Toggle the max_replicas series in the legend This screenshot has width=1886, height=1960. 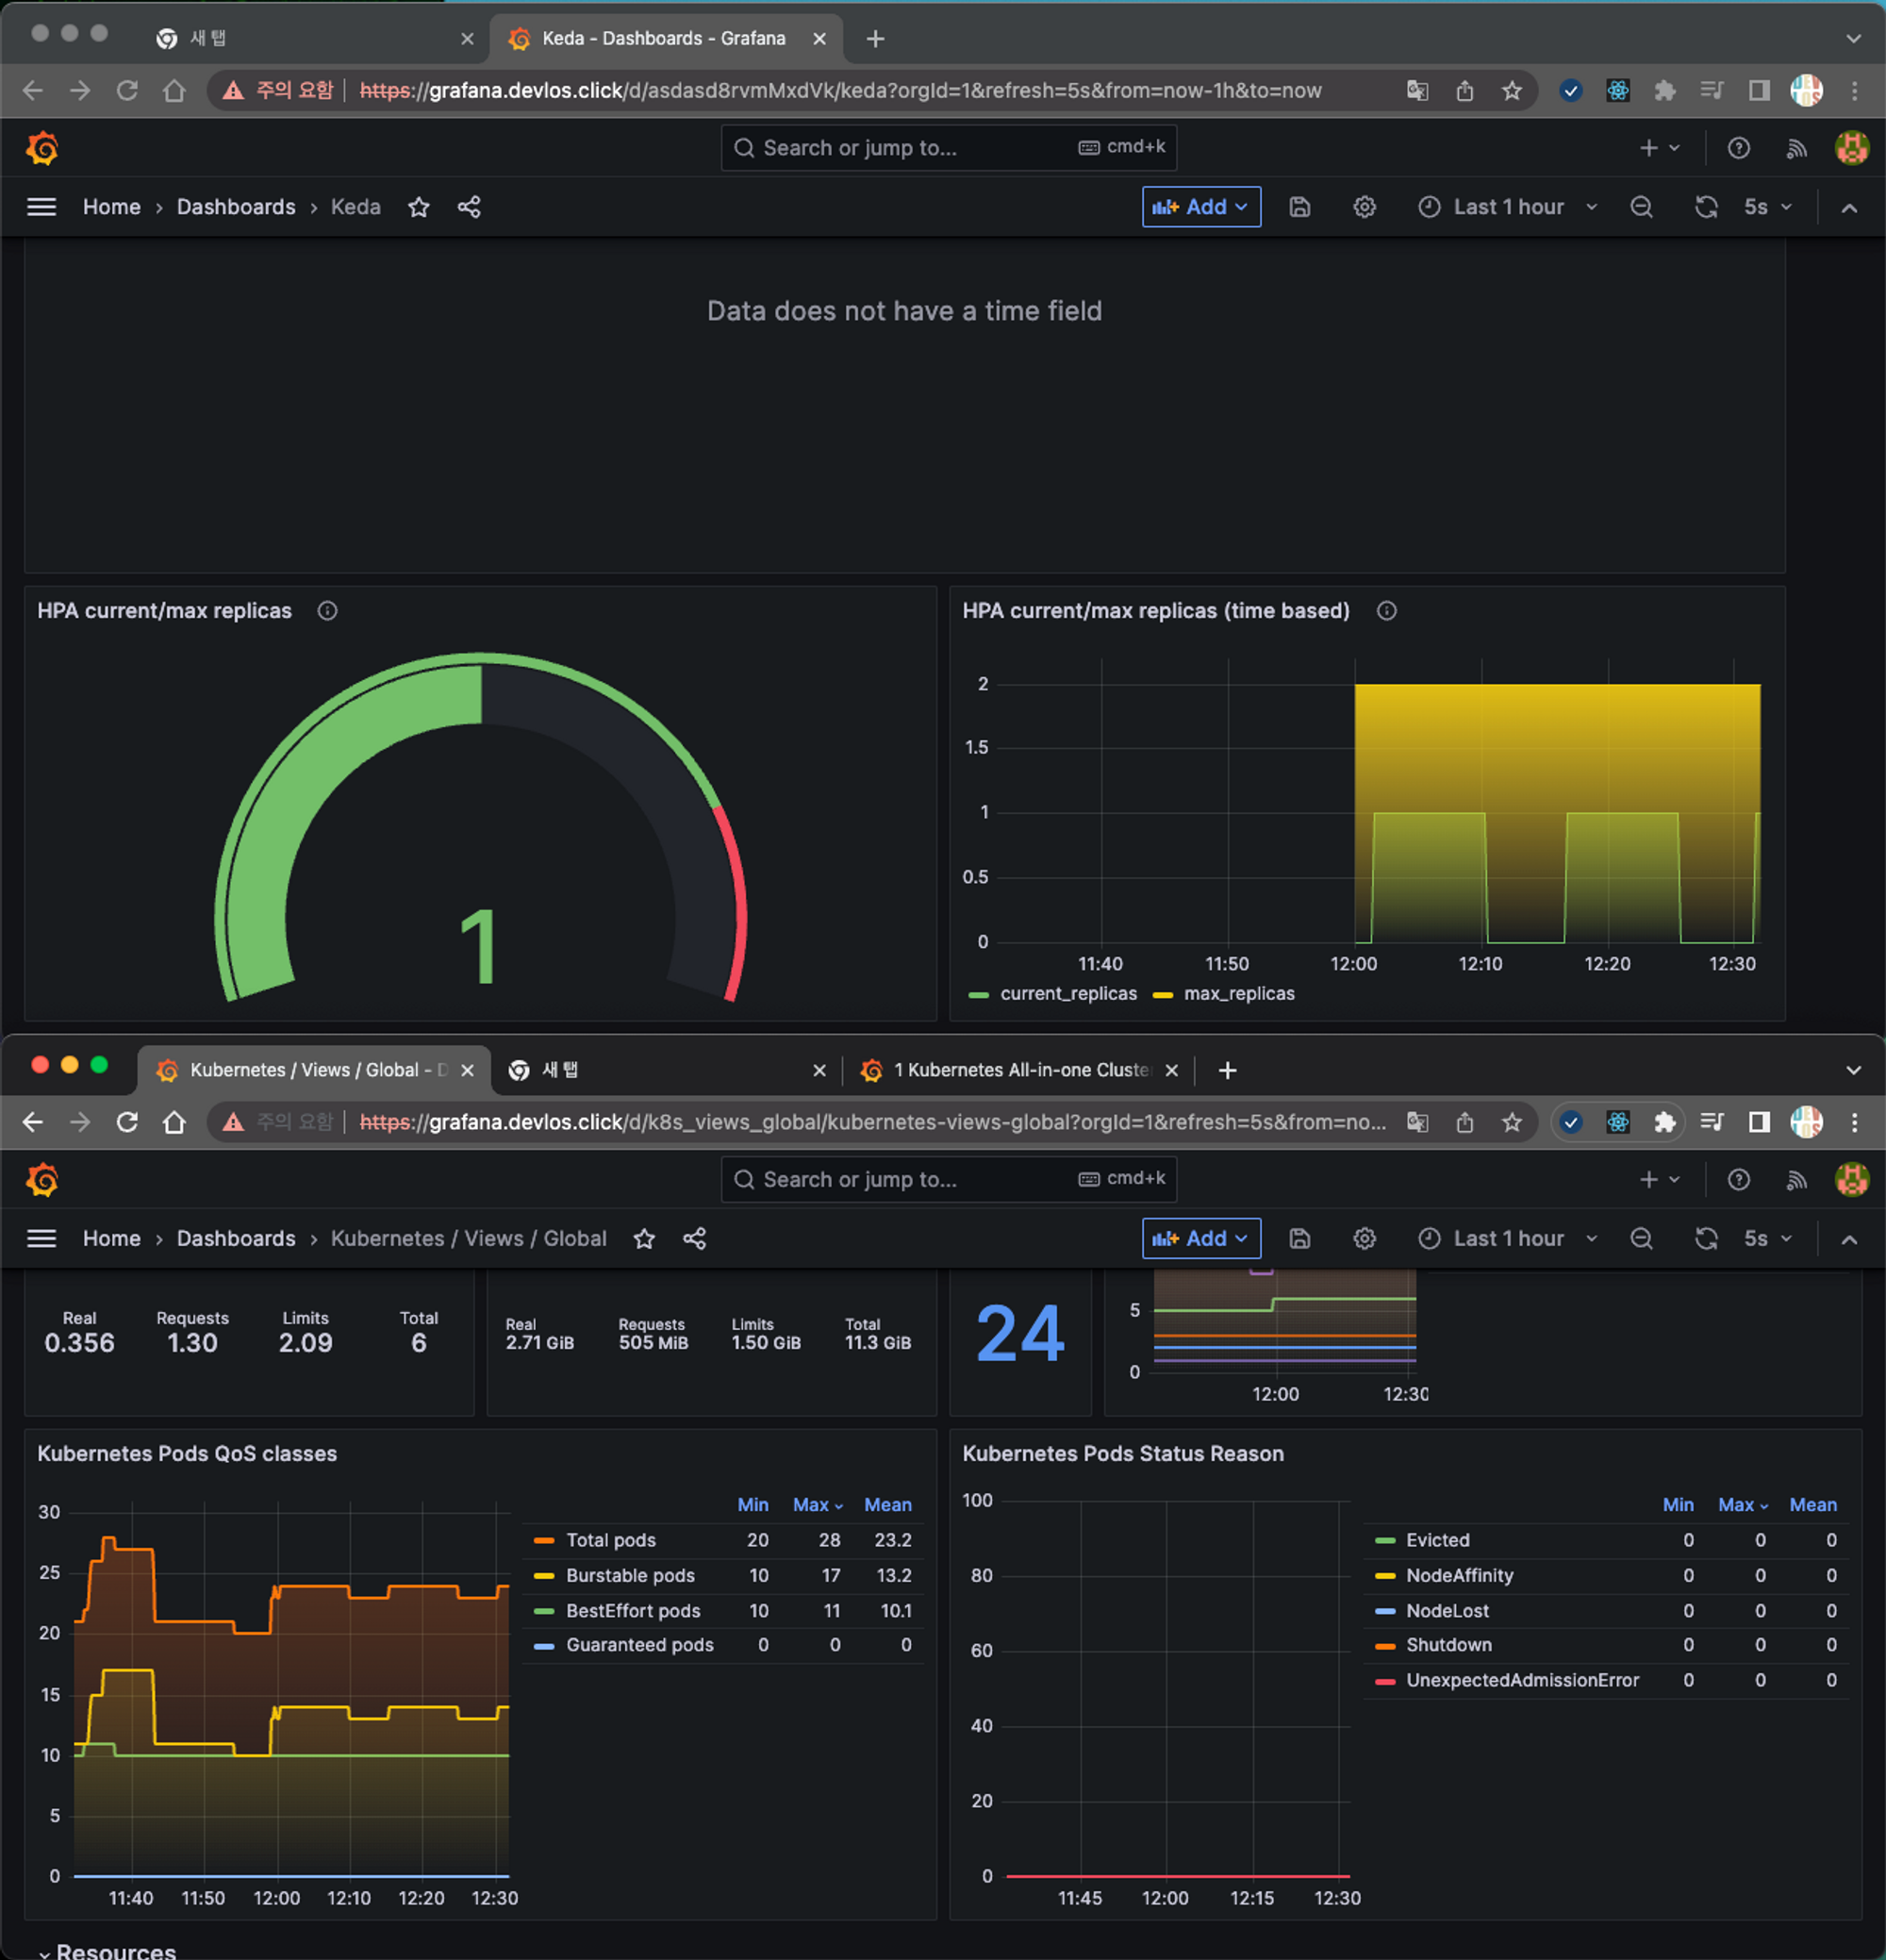(1238, 993)
